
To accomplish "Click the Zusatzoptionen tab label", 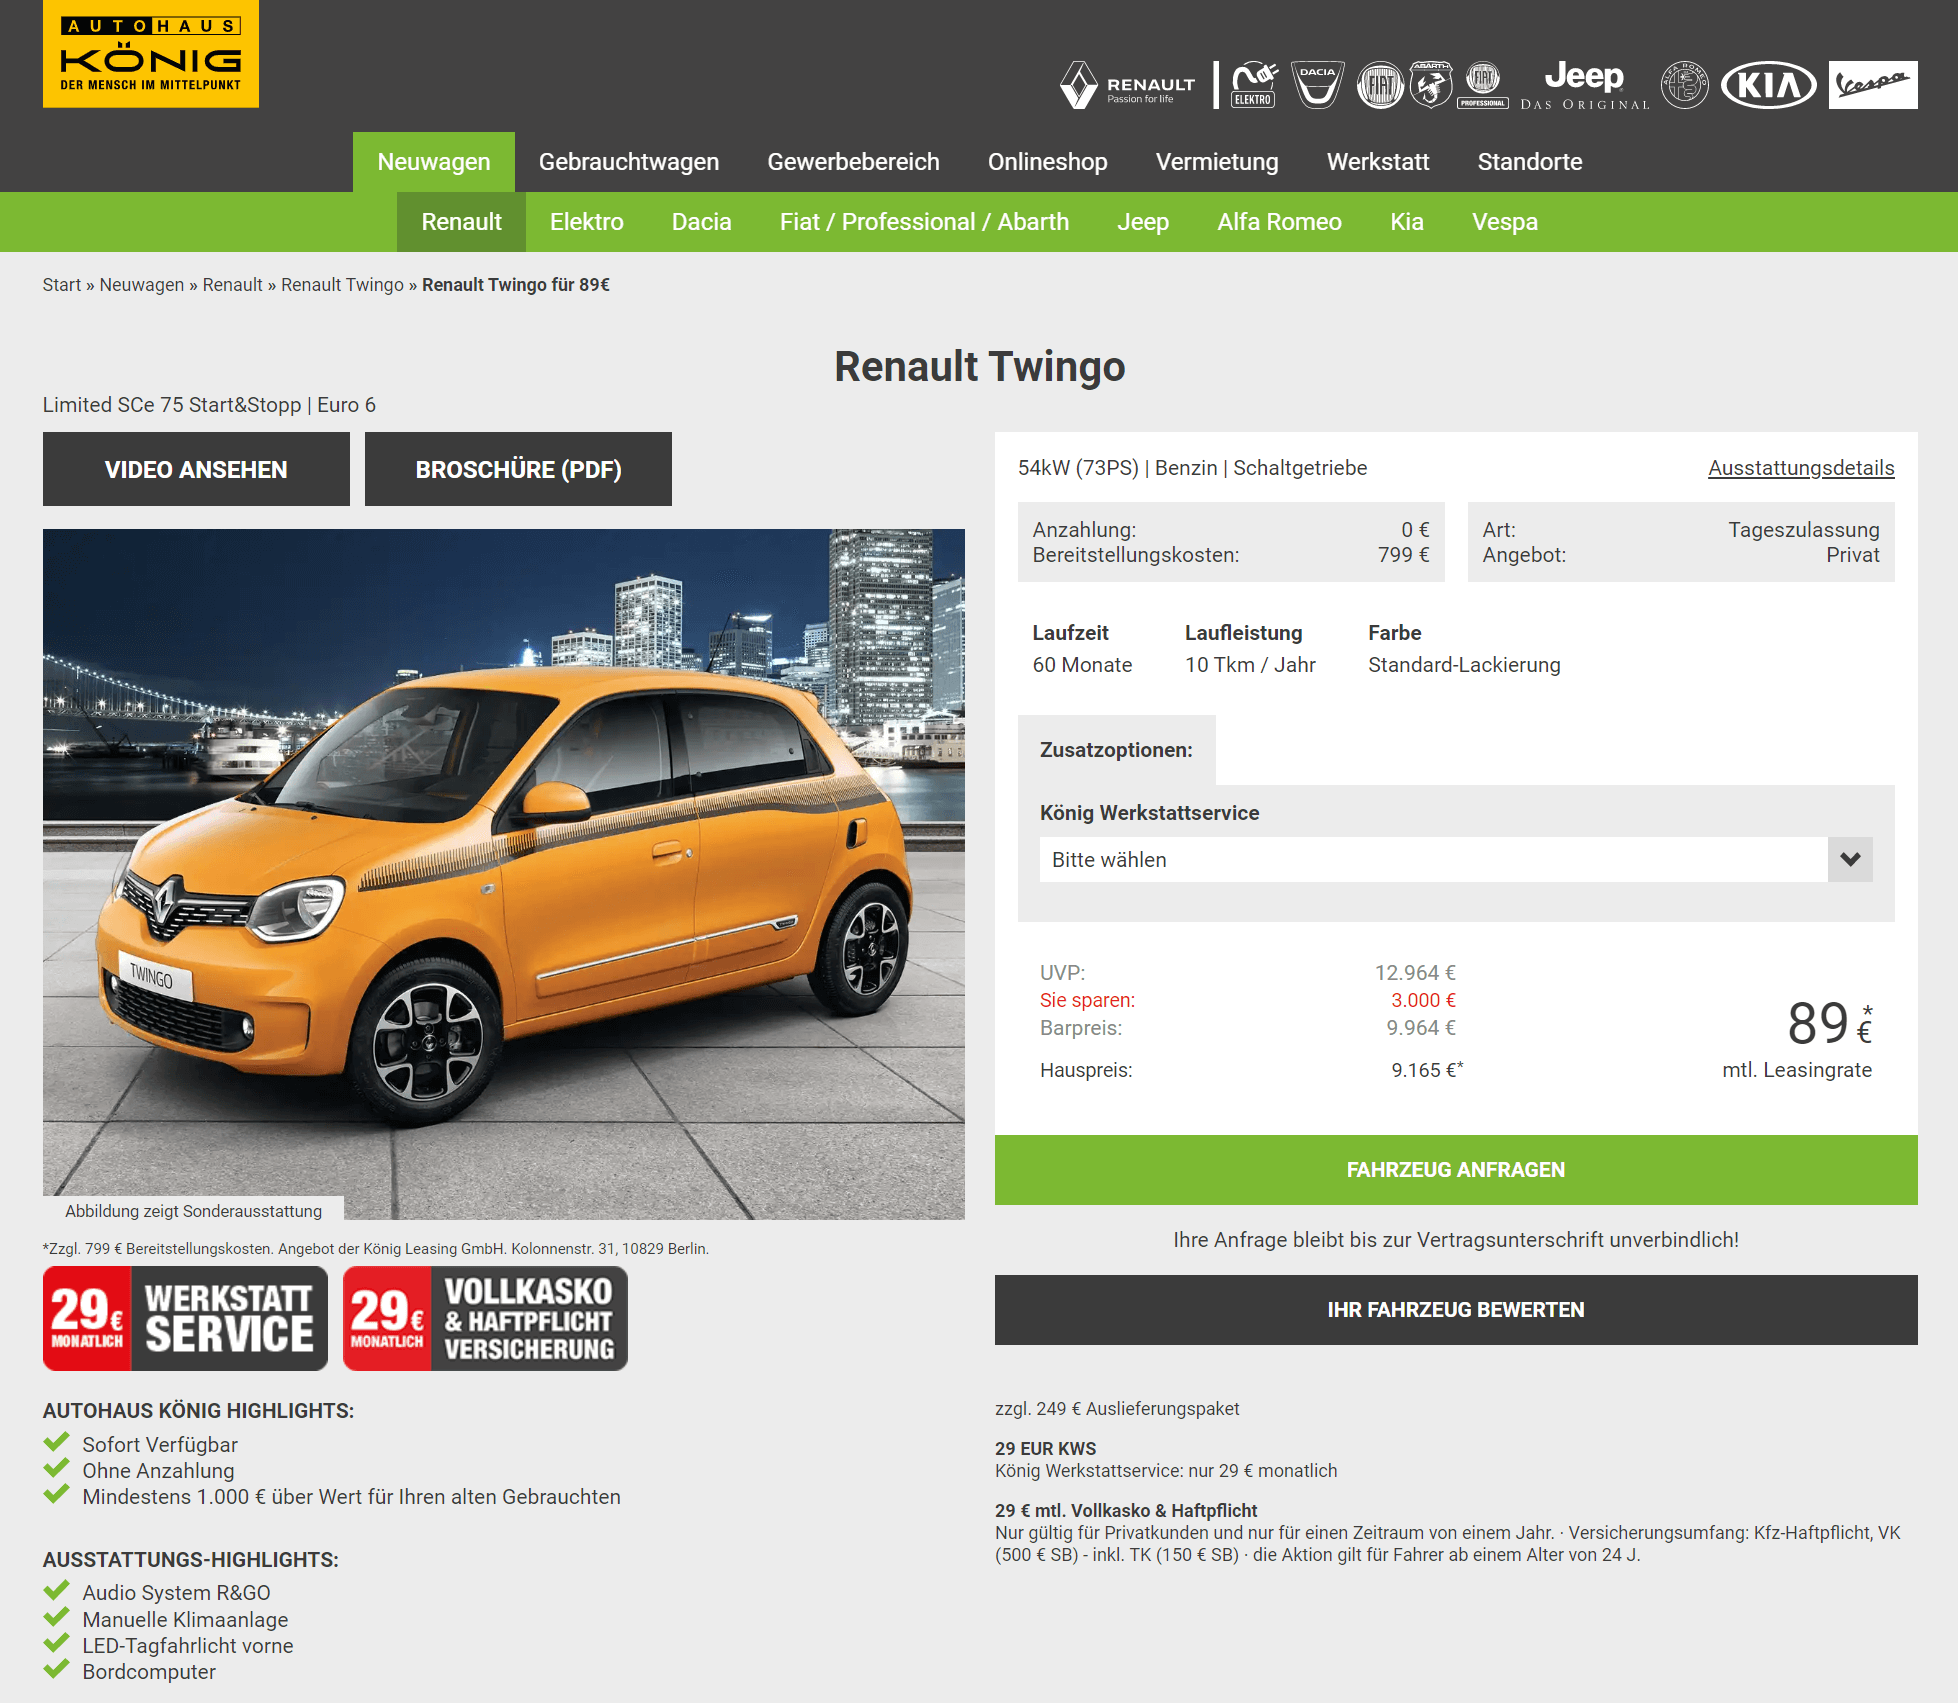I will 1116,750.
